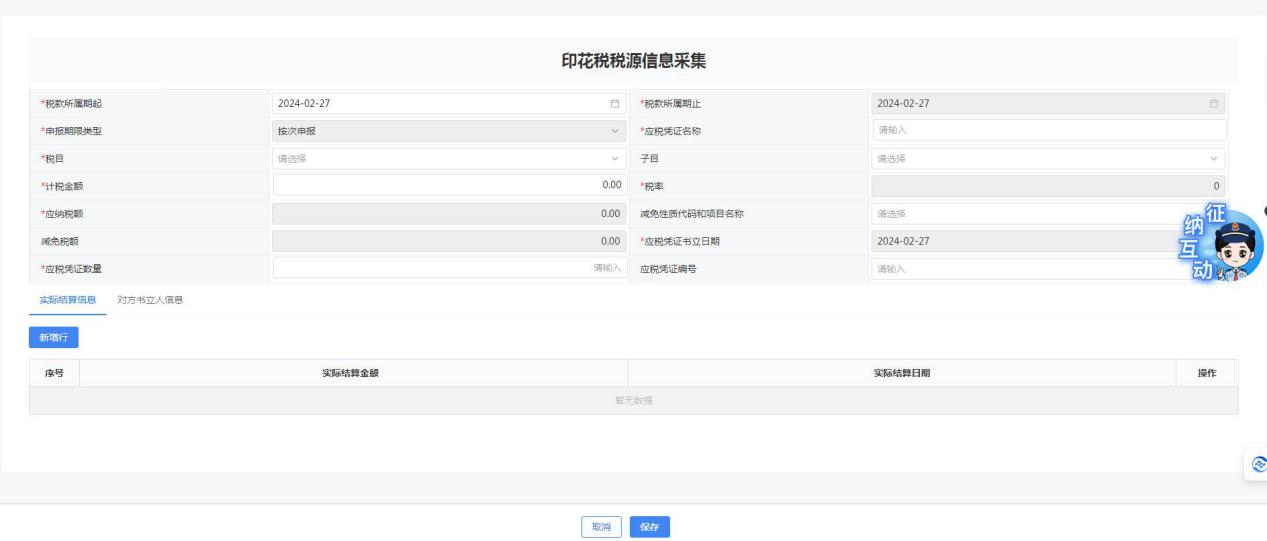This screenshot has width=1267, height=541.
Task: Click the 应税凭证名称 input field
Action: (1048, 130)
